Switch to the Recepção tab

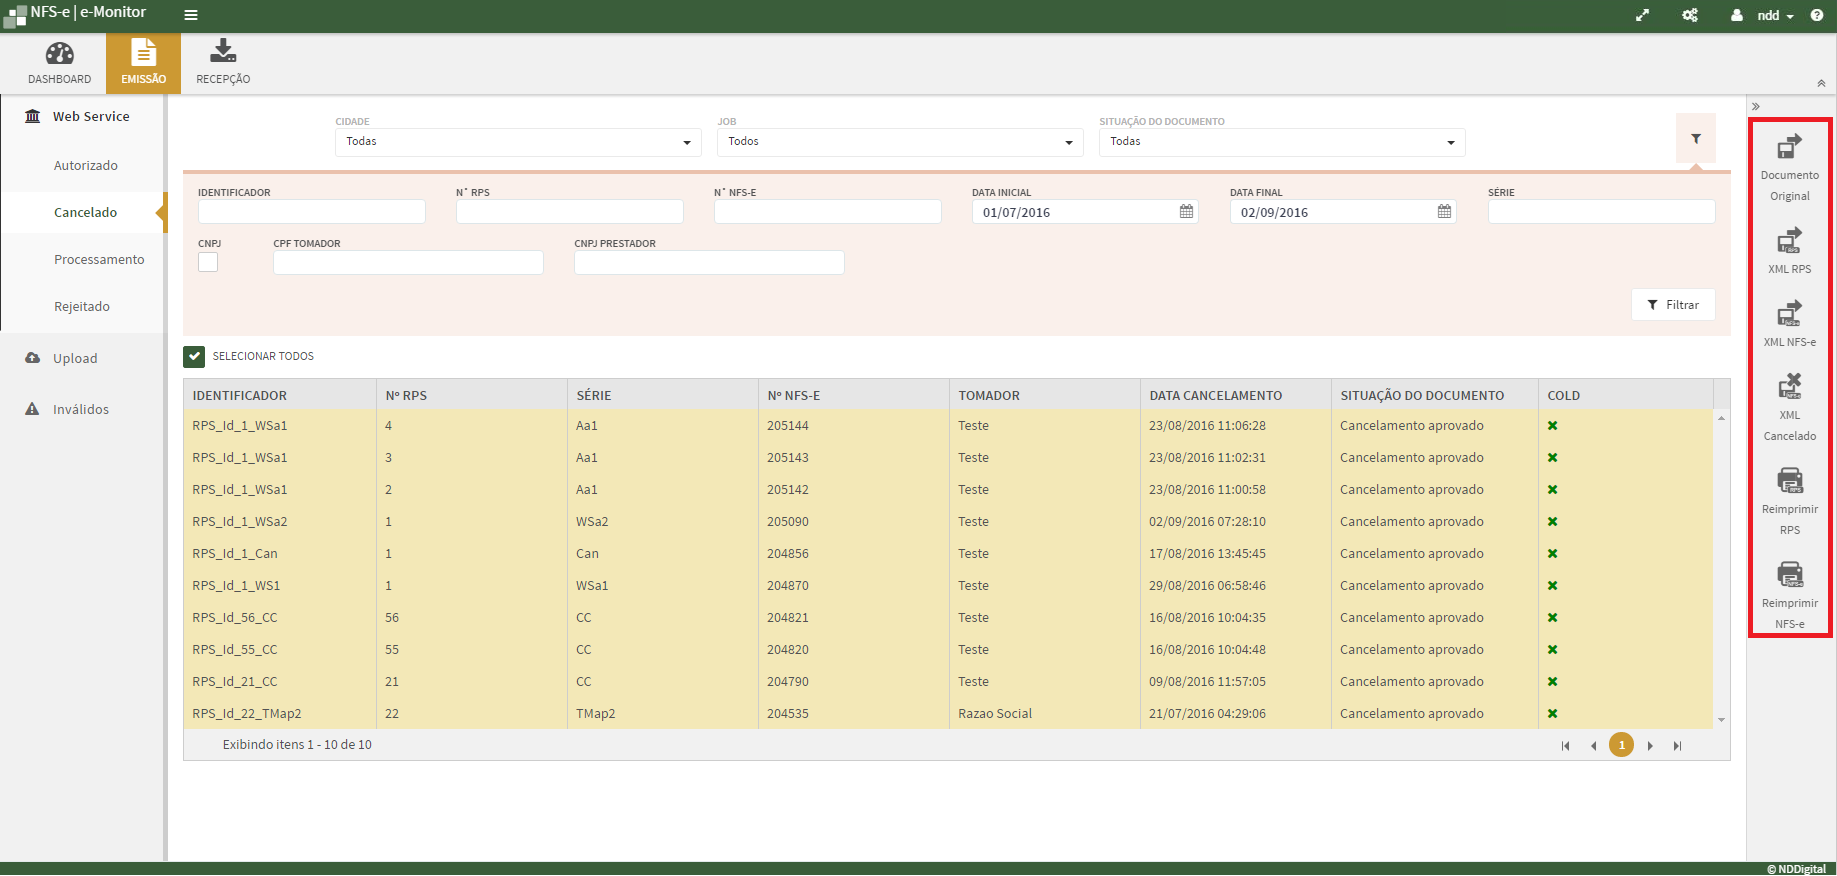223,63
